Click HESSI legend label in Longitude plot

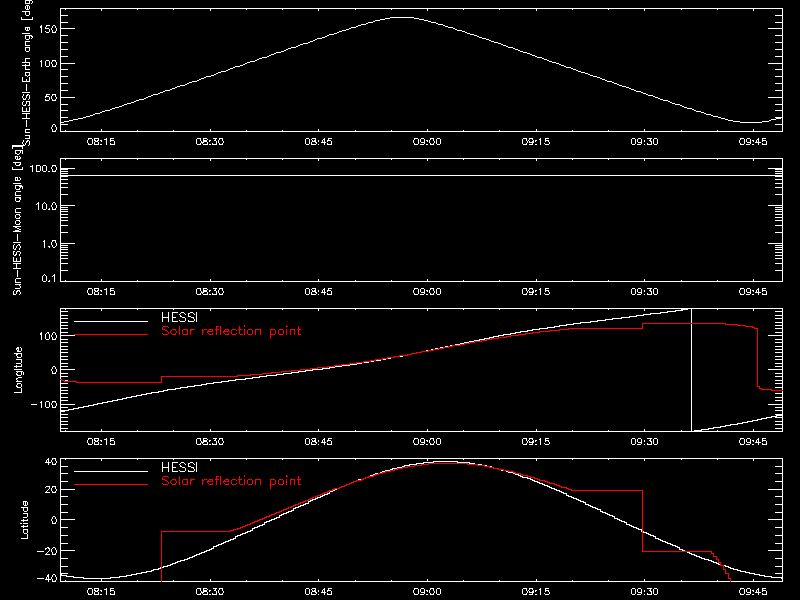click(179, 317)
